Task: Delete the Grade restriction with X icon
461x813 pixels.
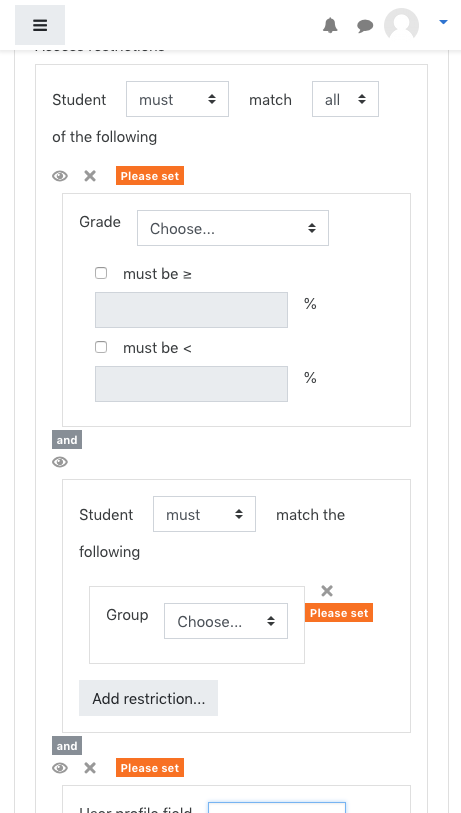Action: click(x=90, y=176)
